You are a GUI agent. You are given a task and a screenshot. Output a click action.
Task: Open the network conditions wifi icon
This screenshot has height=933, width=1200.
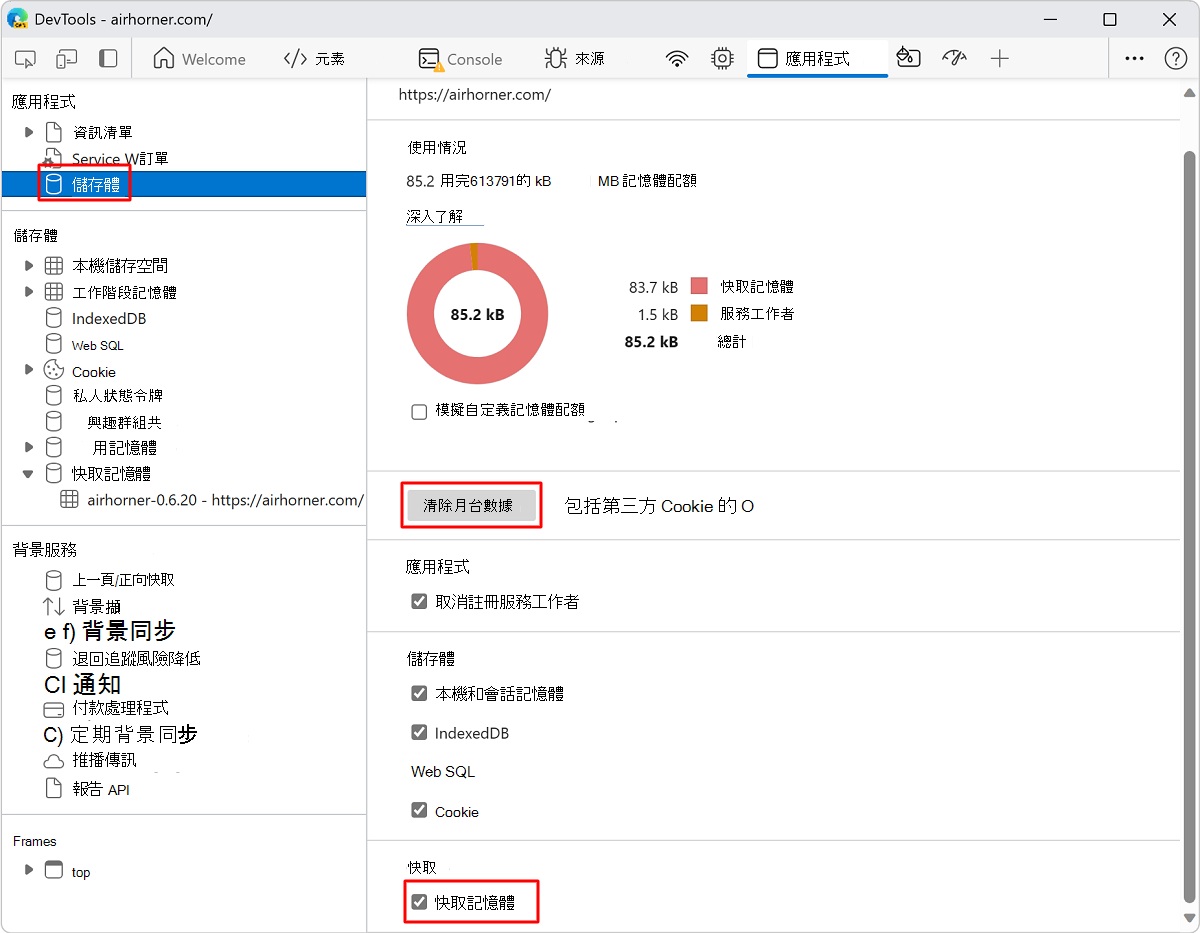click(677, 59)
